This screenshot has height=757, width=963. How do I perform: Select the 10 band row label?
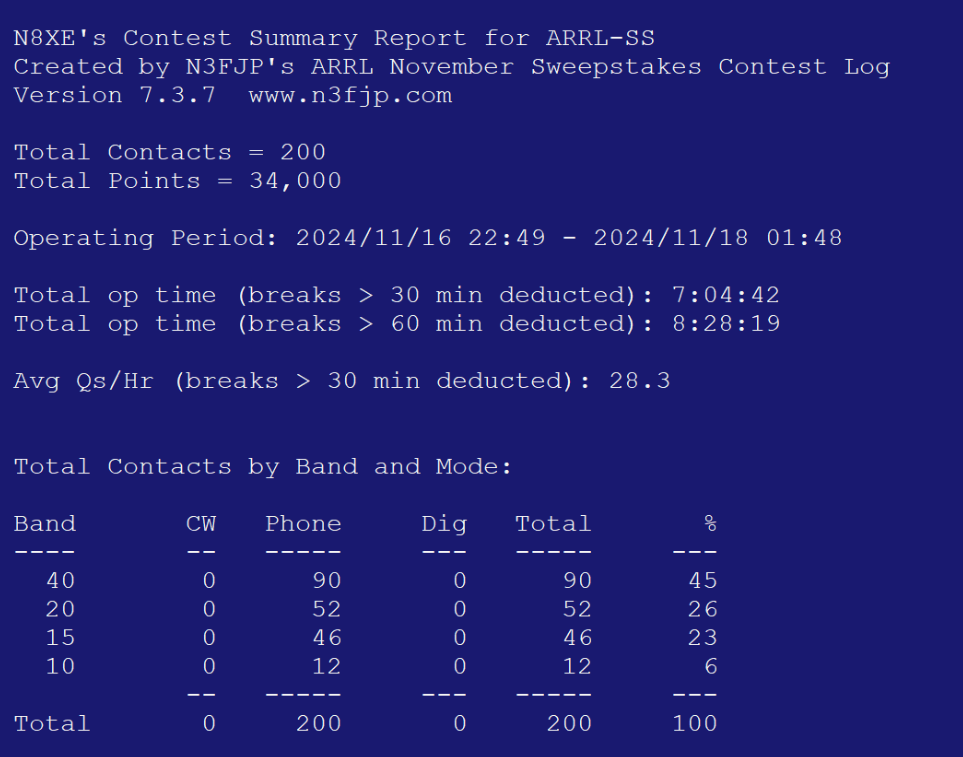60,666
